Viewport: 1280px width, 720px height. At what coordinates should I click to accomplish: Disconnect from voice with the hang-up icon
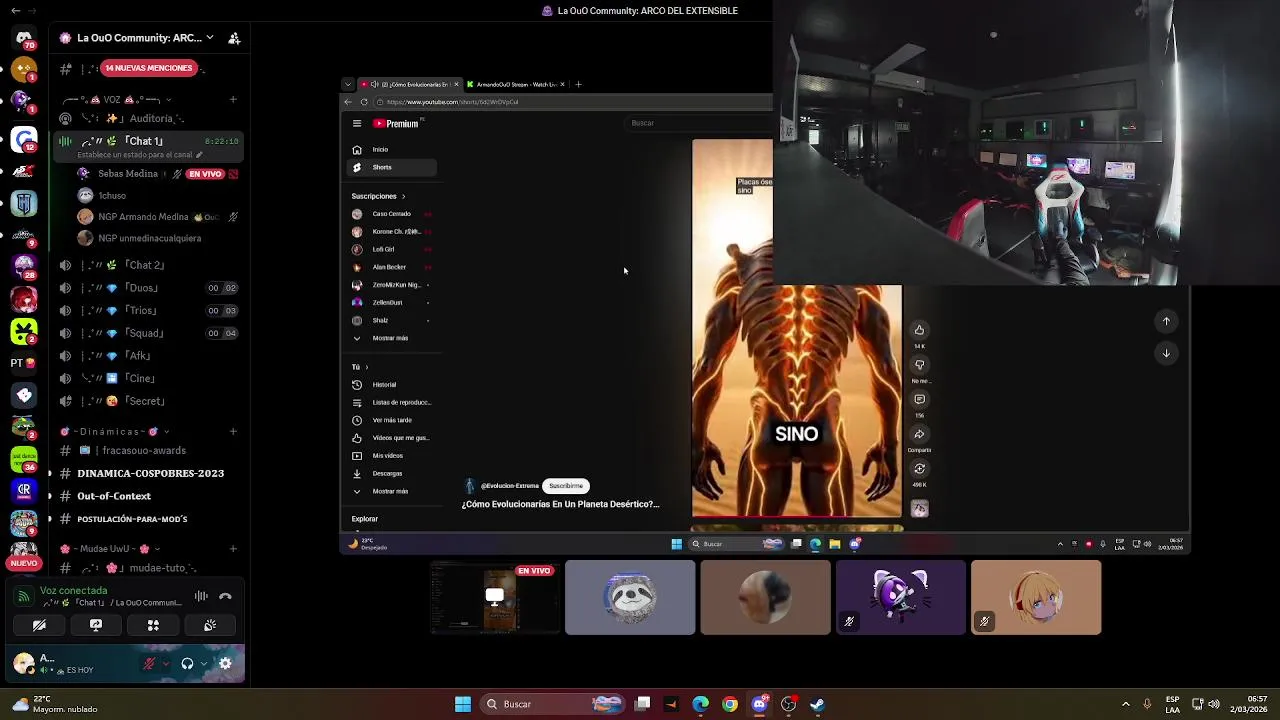coord(226,596)
